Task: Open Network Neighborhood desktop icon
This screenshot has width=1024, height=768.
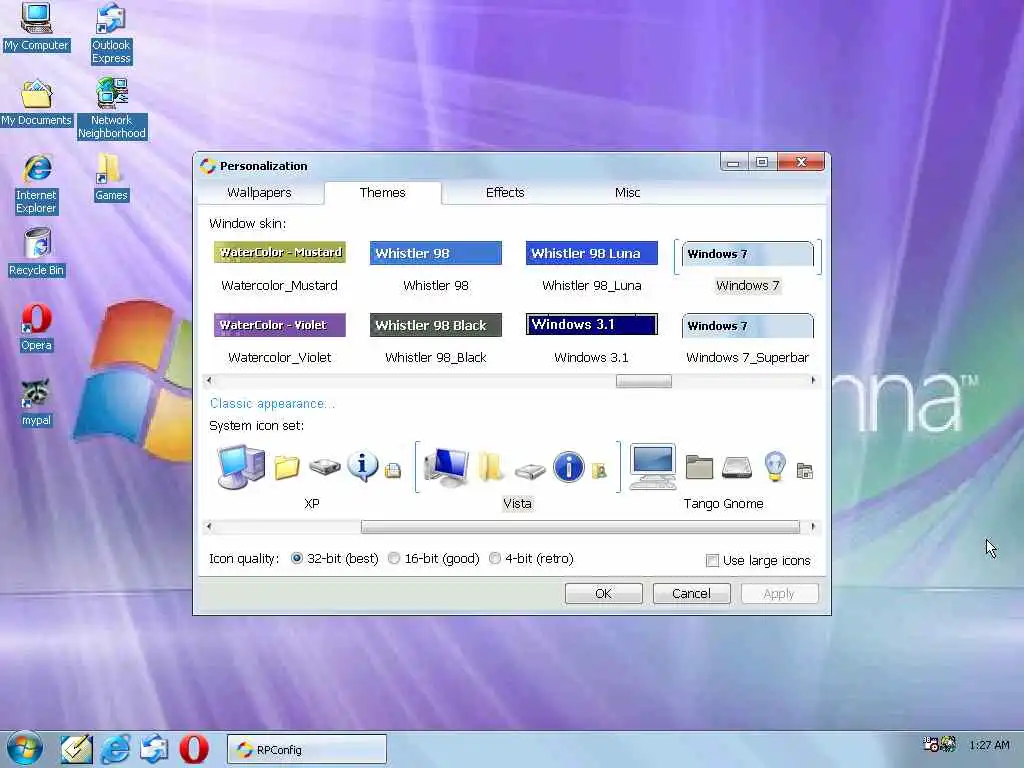Action: coord(112,108)
